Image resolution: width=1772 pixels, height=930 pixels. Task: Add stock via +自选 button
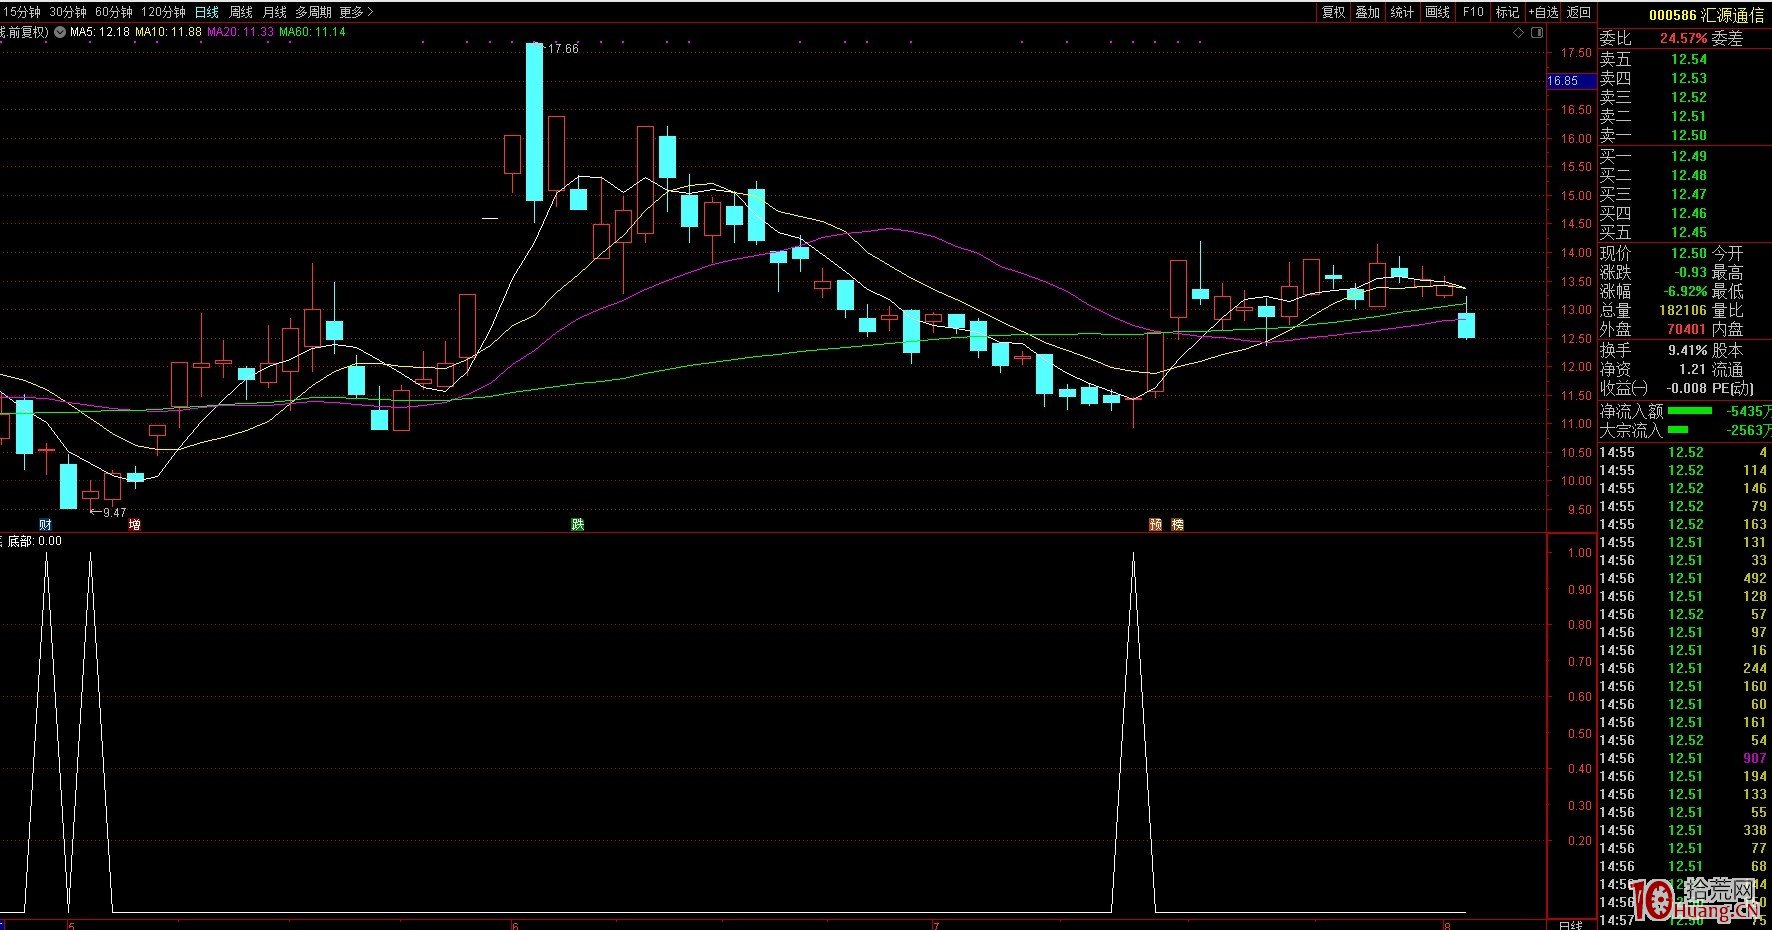(1543, 12)
